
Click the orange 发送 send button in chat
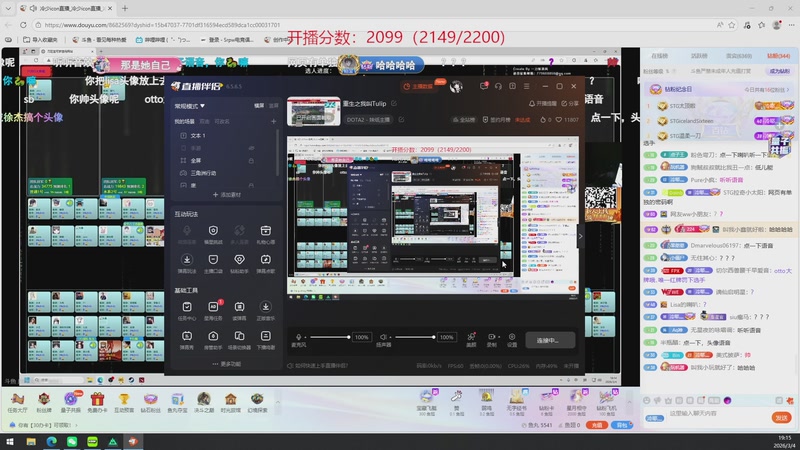(x=781, y=417)
